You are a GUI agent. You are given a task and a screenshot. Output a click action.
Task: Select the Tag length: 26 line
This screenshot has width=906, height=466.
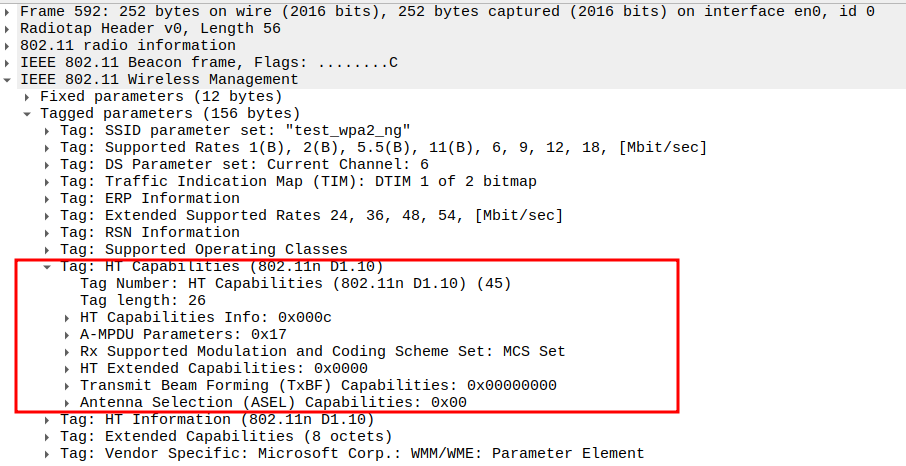click(143, 300)
